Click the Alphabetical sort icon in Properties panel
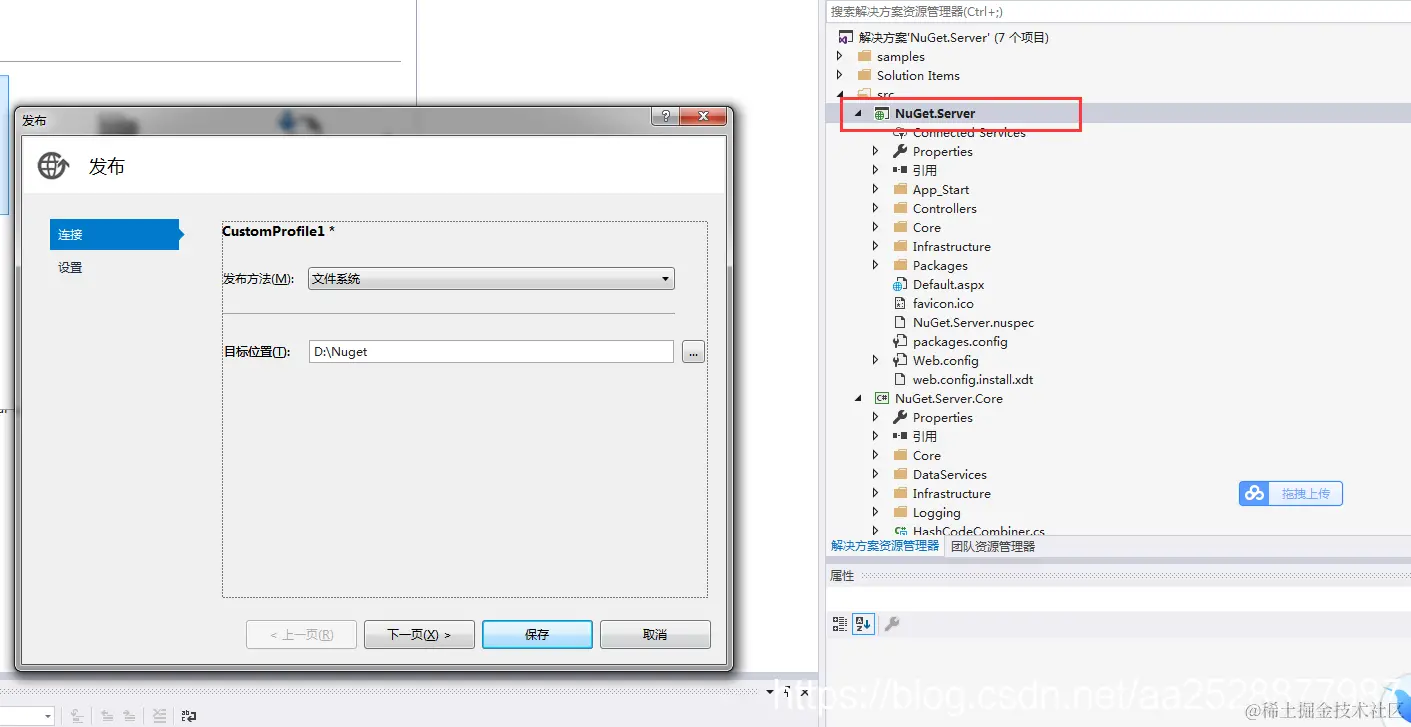 point(864,624)
